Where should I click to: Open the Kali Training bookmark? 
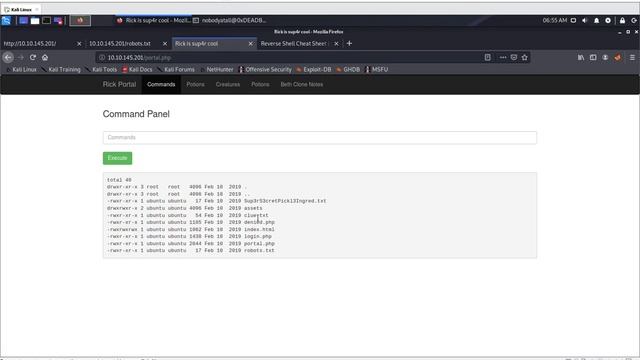coord(61,69)
